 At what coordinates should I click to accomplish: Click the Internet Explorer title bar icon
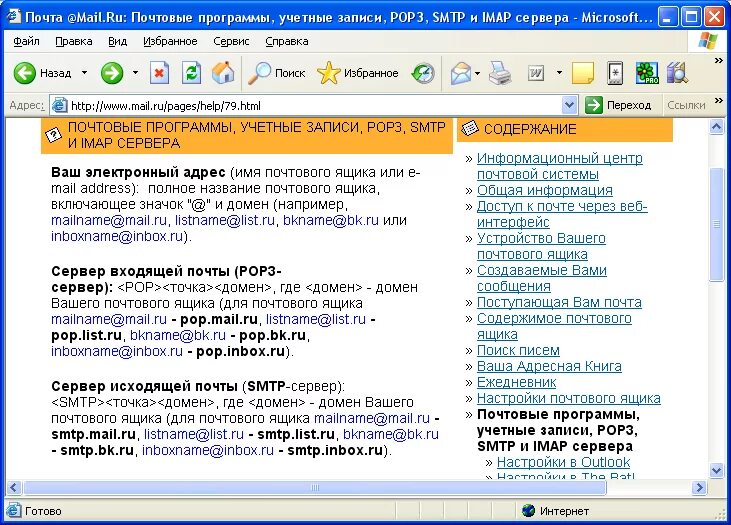(x=14, y=16)
